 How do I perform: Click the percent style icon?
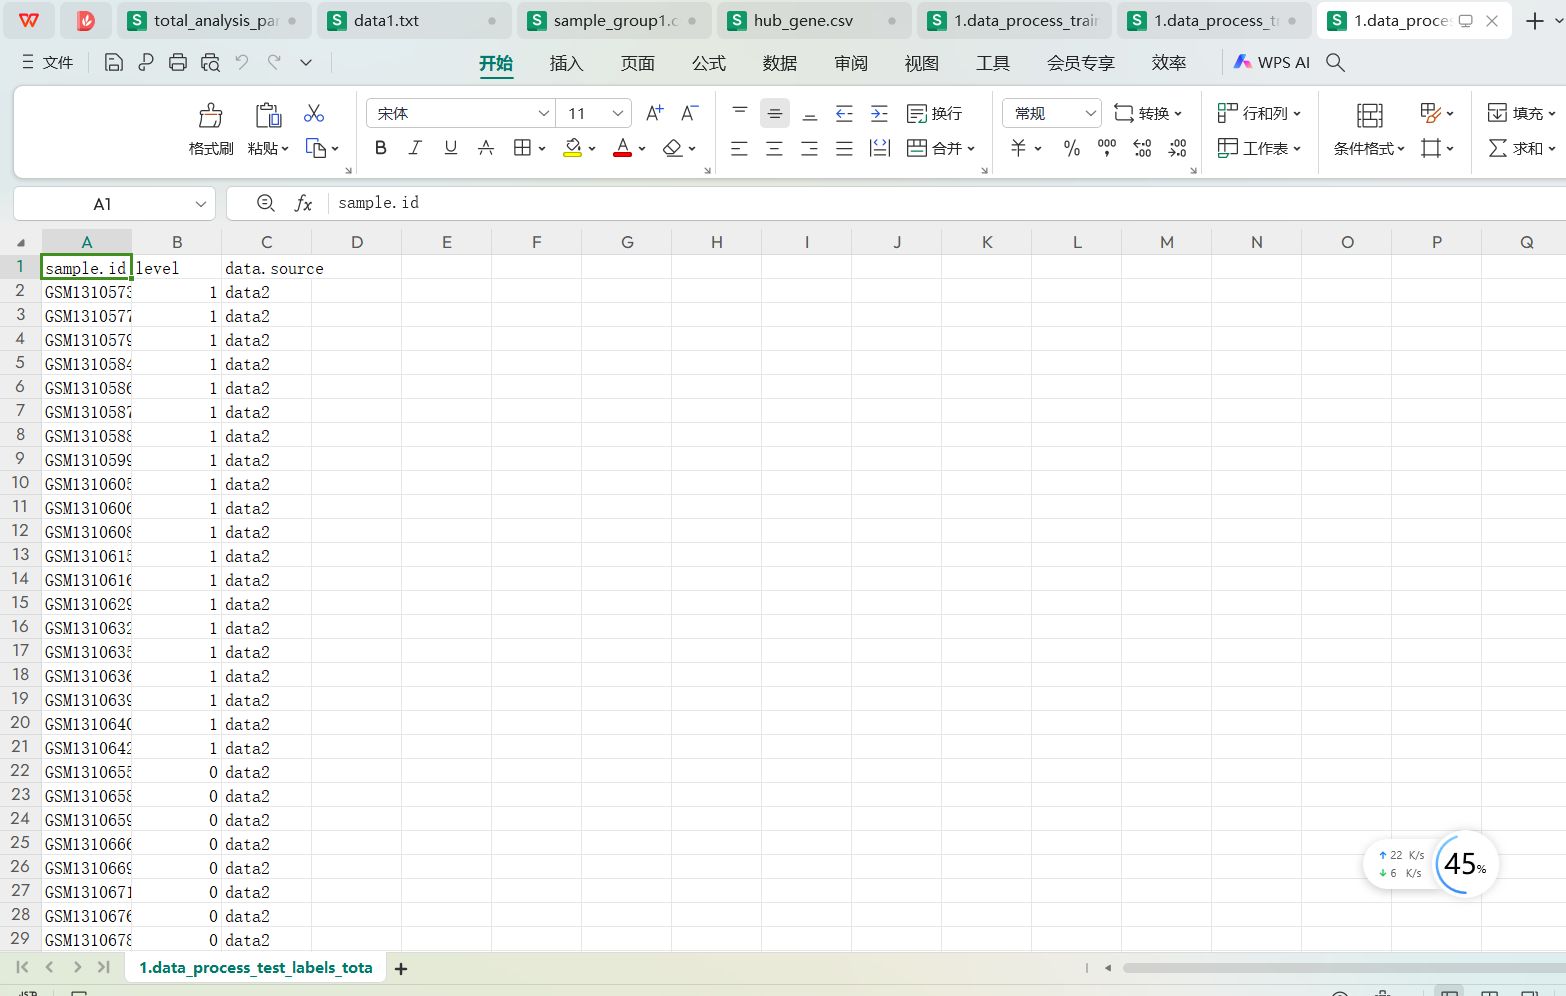1072,148
